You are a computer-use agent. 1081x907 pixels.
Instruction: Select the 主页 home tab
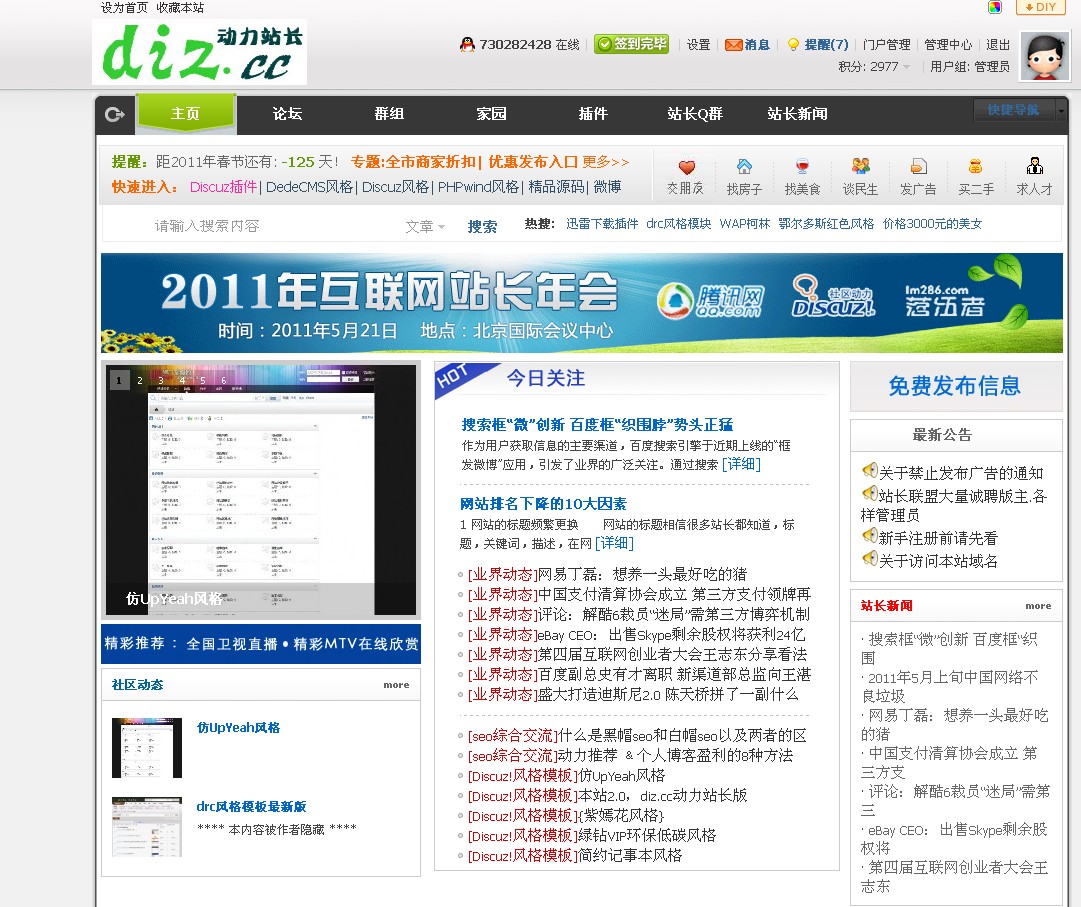click(185, 114)
